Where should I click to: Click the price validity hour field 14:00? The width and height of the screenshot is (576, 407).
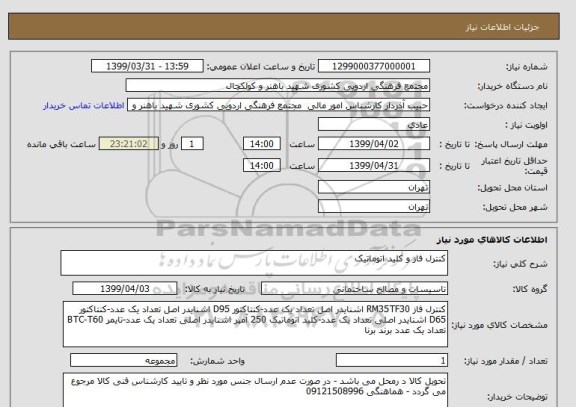coord(262,165)
